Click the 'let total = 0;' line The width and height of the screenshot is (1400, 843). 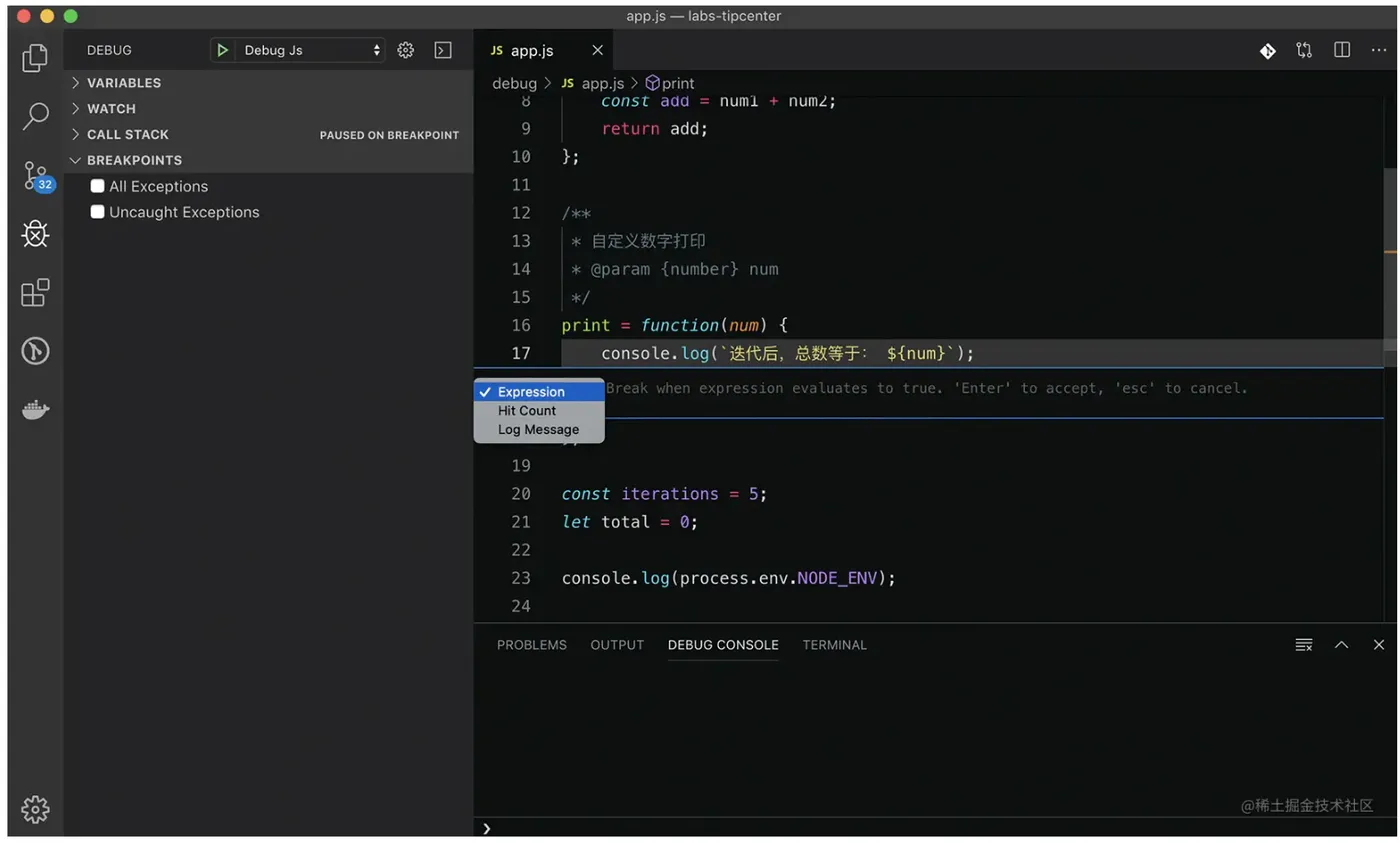629,522
